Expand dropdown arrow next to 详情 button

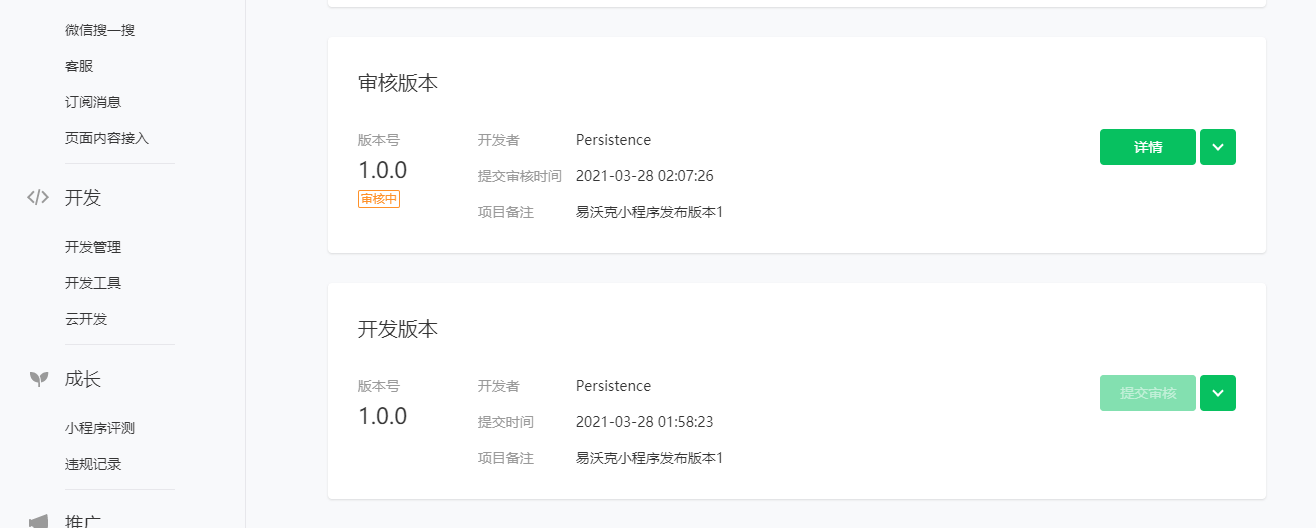pos(1217,147)
